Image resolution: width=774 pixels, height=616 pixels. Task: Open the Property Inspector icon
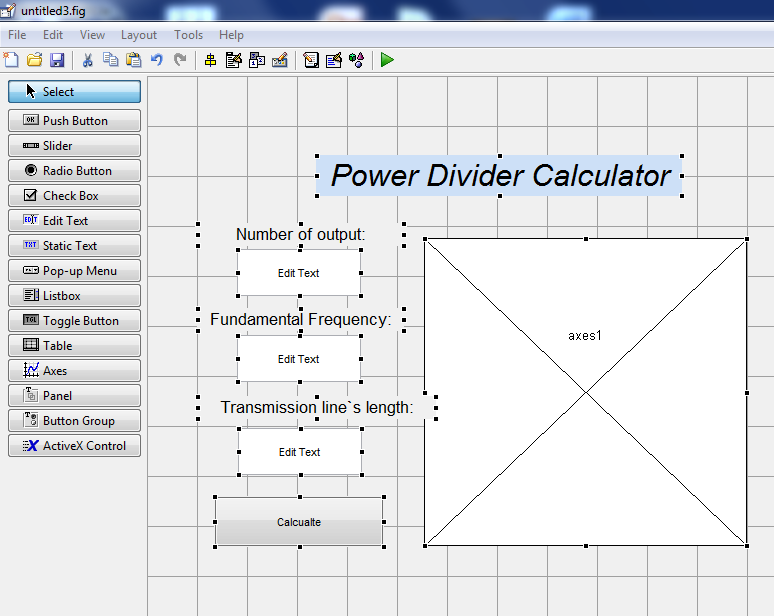point(334,60)
